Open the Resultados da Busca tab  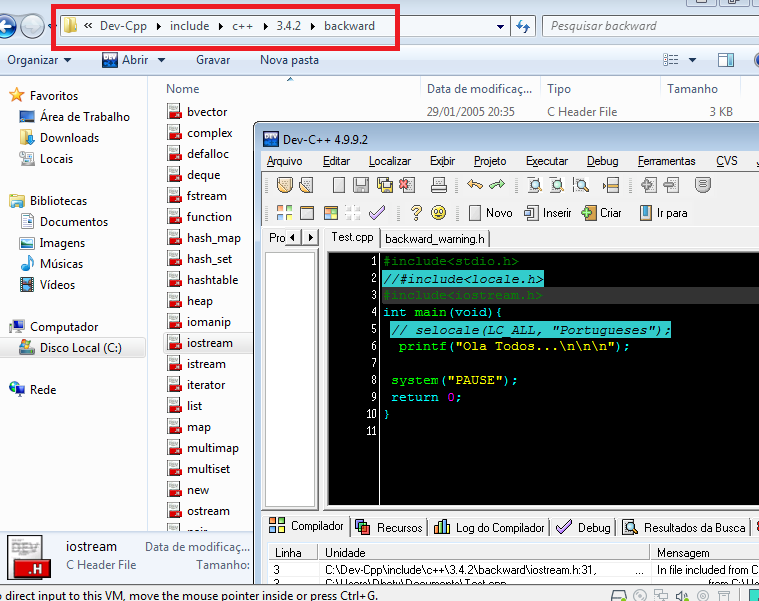point(685,527)
